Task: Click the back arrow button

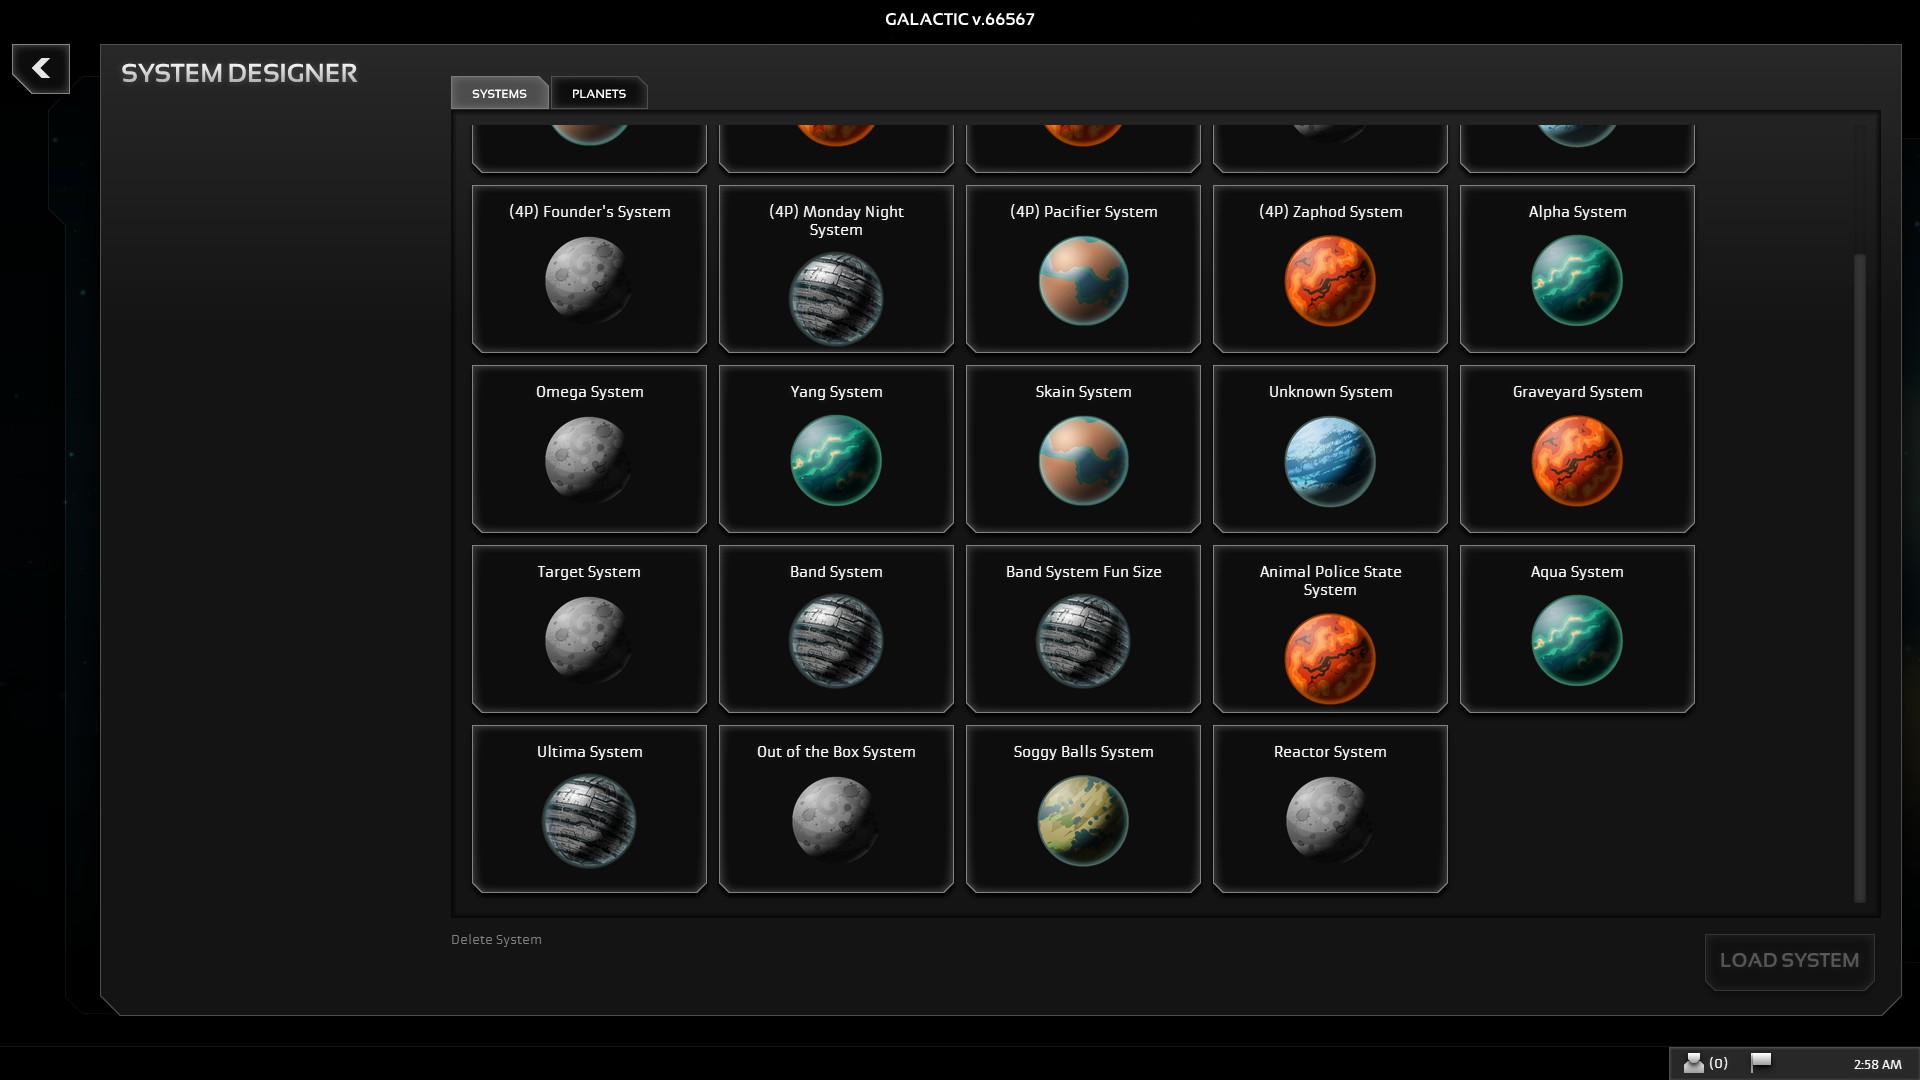Action: point(41,68)
